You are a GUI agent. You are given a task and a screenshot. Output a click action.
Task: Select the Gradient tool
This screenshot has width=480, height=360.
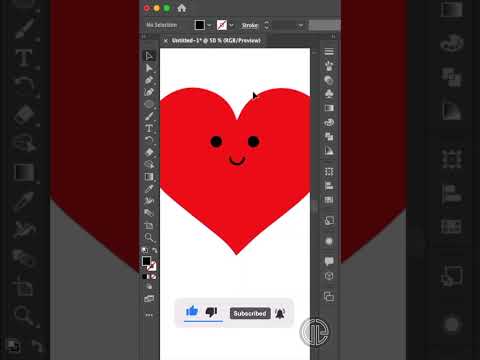pyautogui.click(x=149, y=177)
